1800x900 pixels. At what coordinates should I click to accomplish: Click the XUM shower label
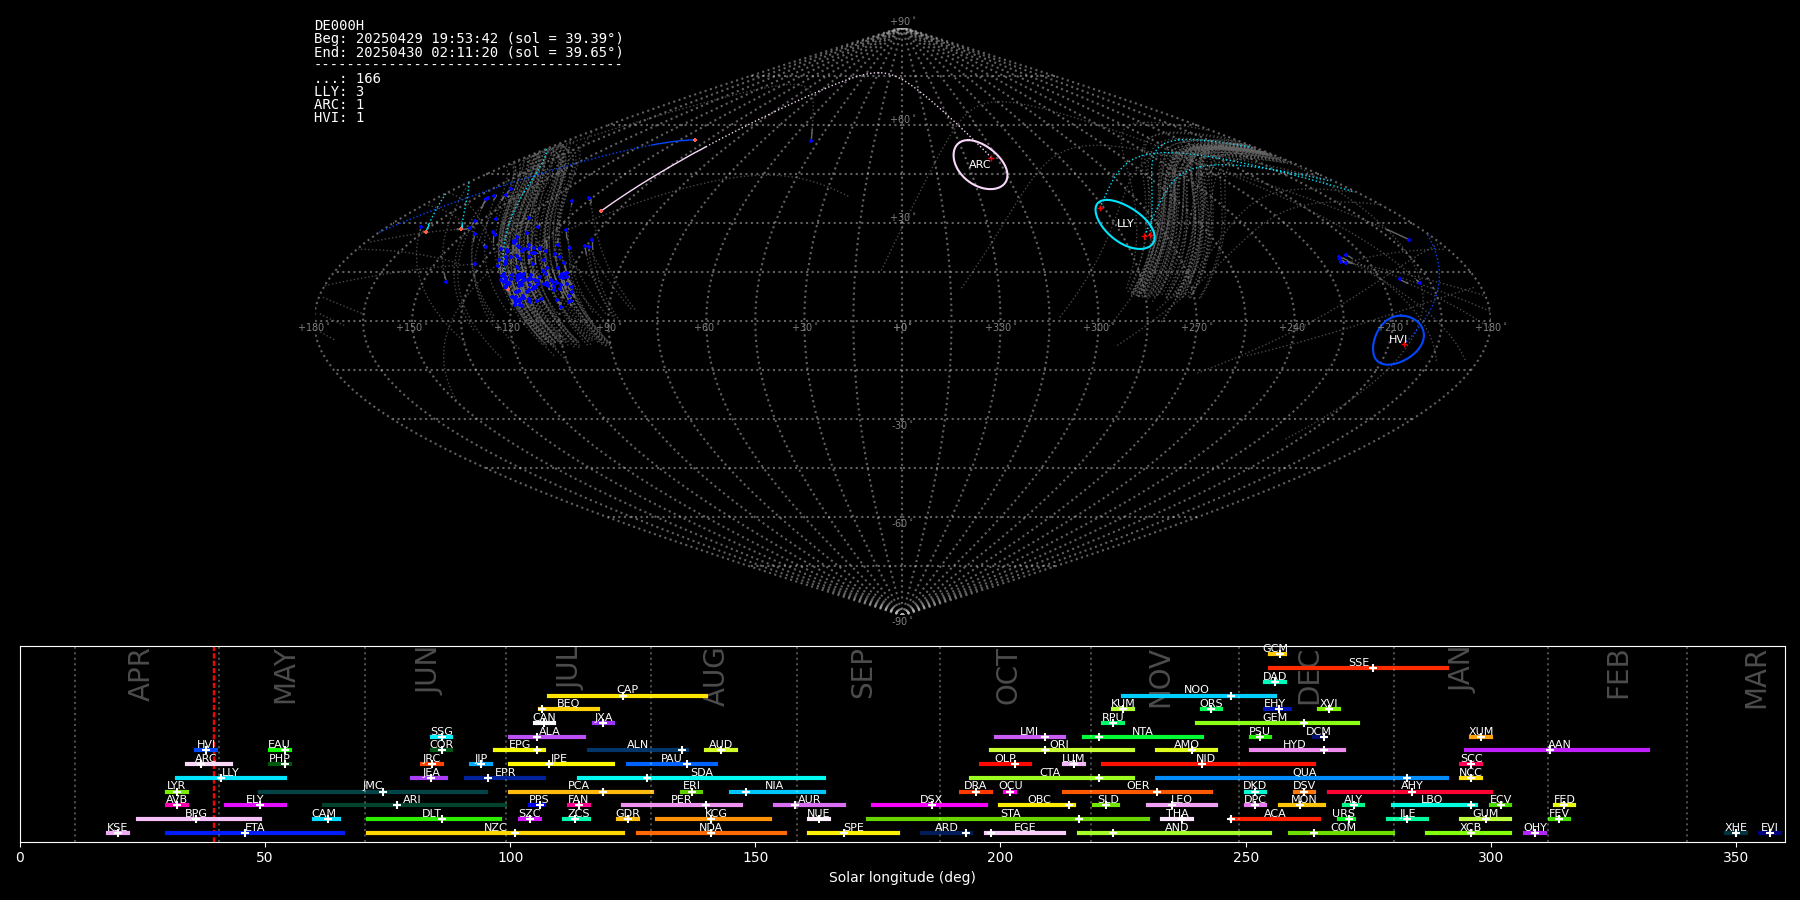1481,732
